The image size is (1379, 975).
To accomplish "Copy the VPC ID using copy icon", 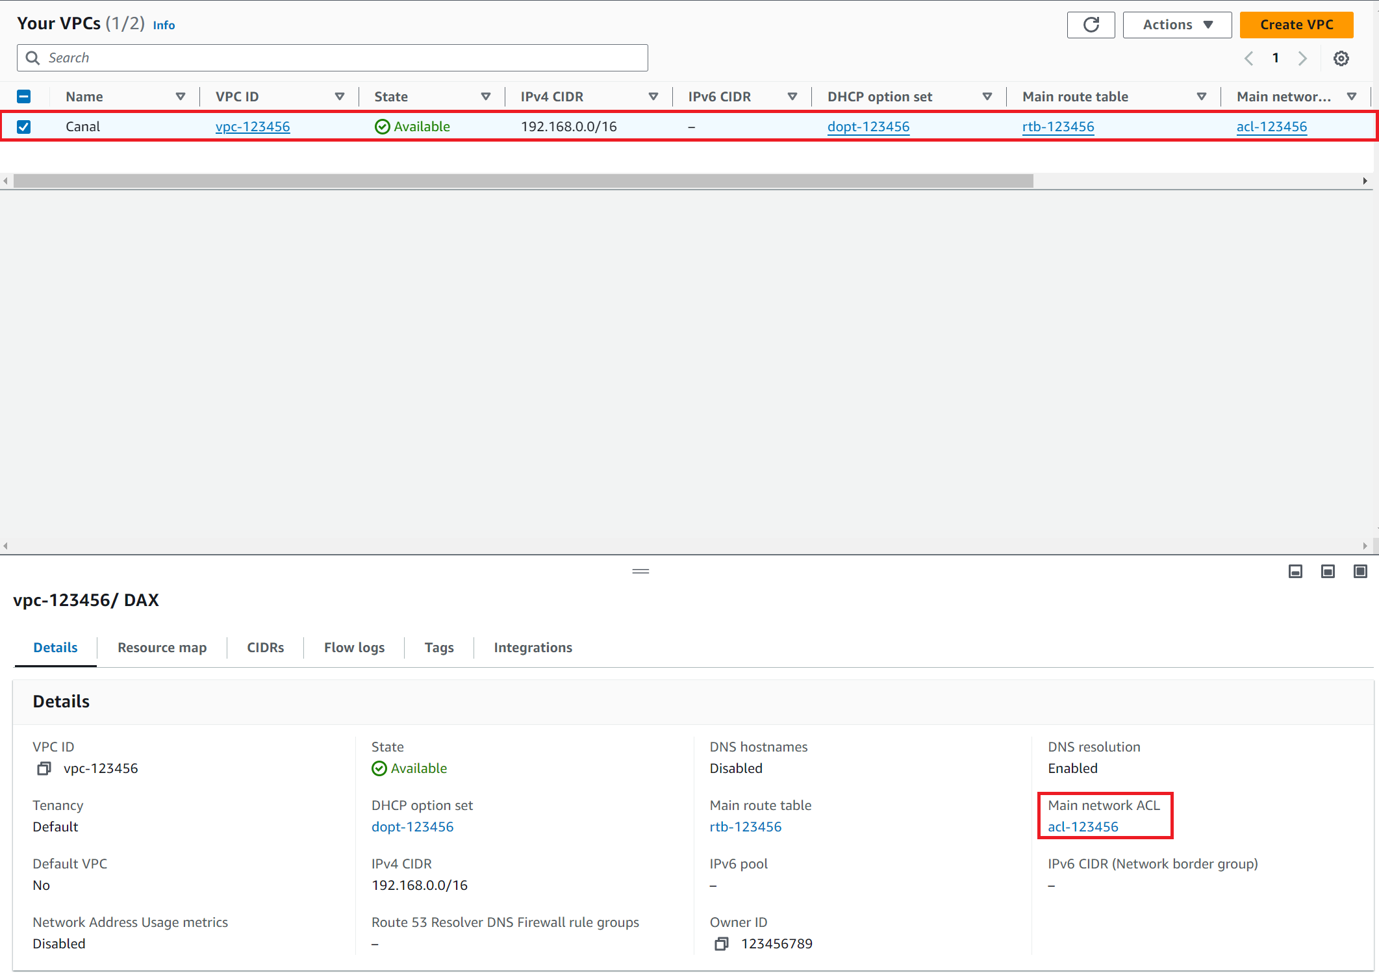I will click(44, 769).
